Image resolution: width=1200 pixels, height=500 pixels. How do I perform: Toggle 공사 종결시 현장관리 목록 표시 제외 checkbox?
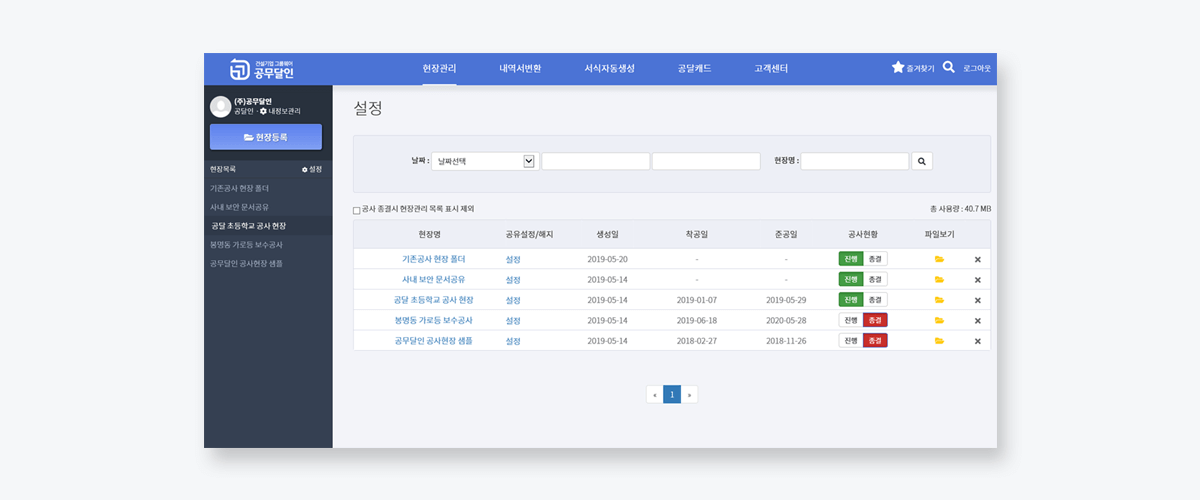click(x=356, y=210)
